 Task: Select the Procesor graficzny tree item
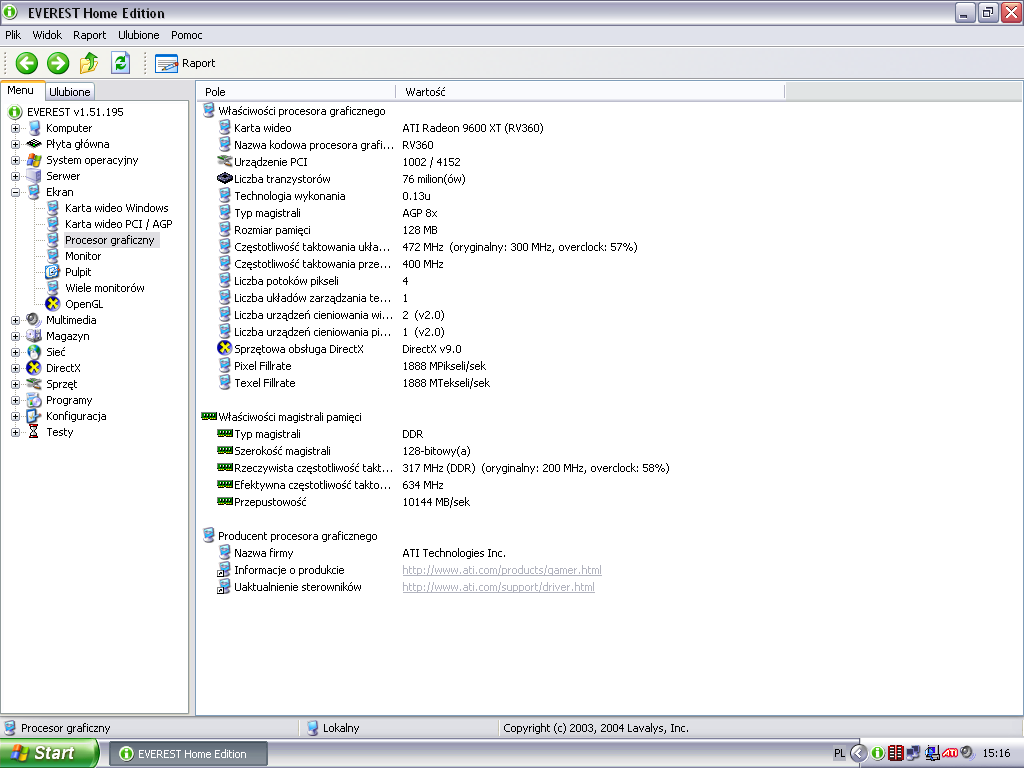click(x=110, y=240)
